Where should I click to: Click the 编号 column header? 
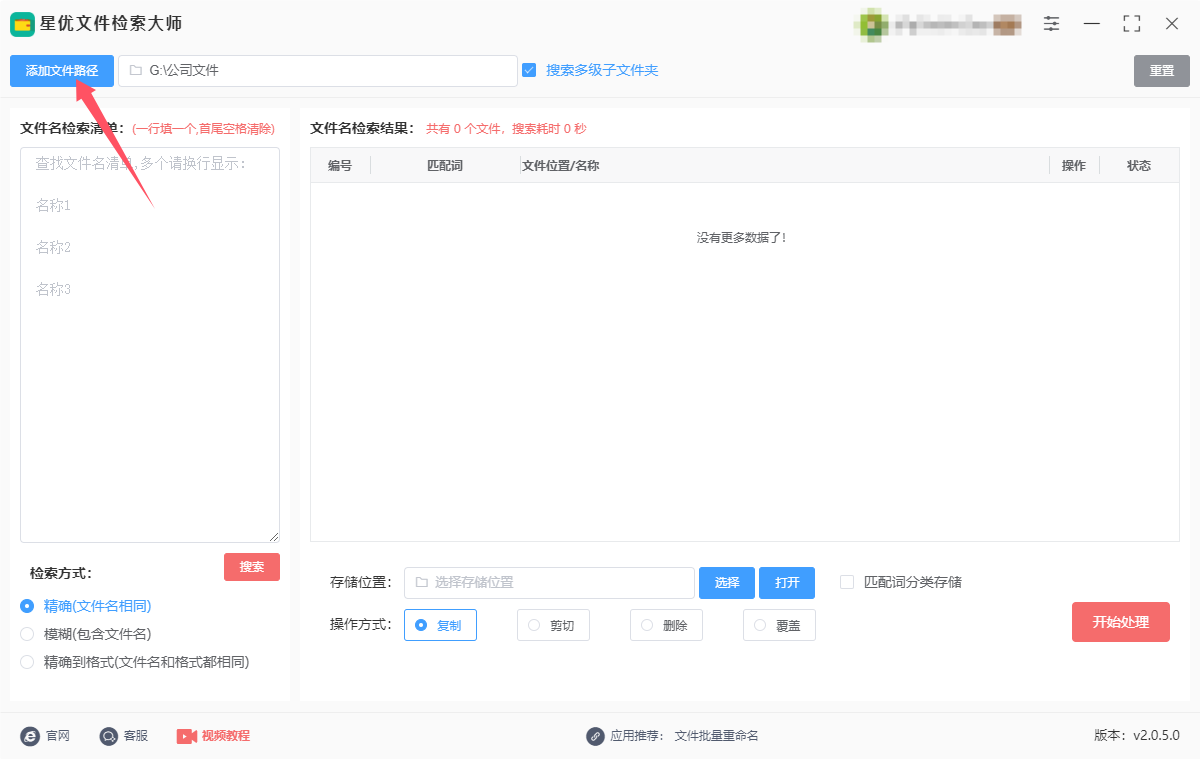(340, 166)
